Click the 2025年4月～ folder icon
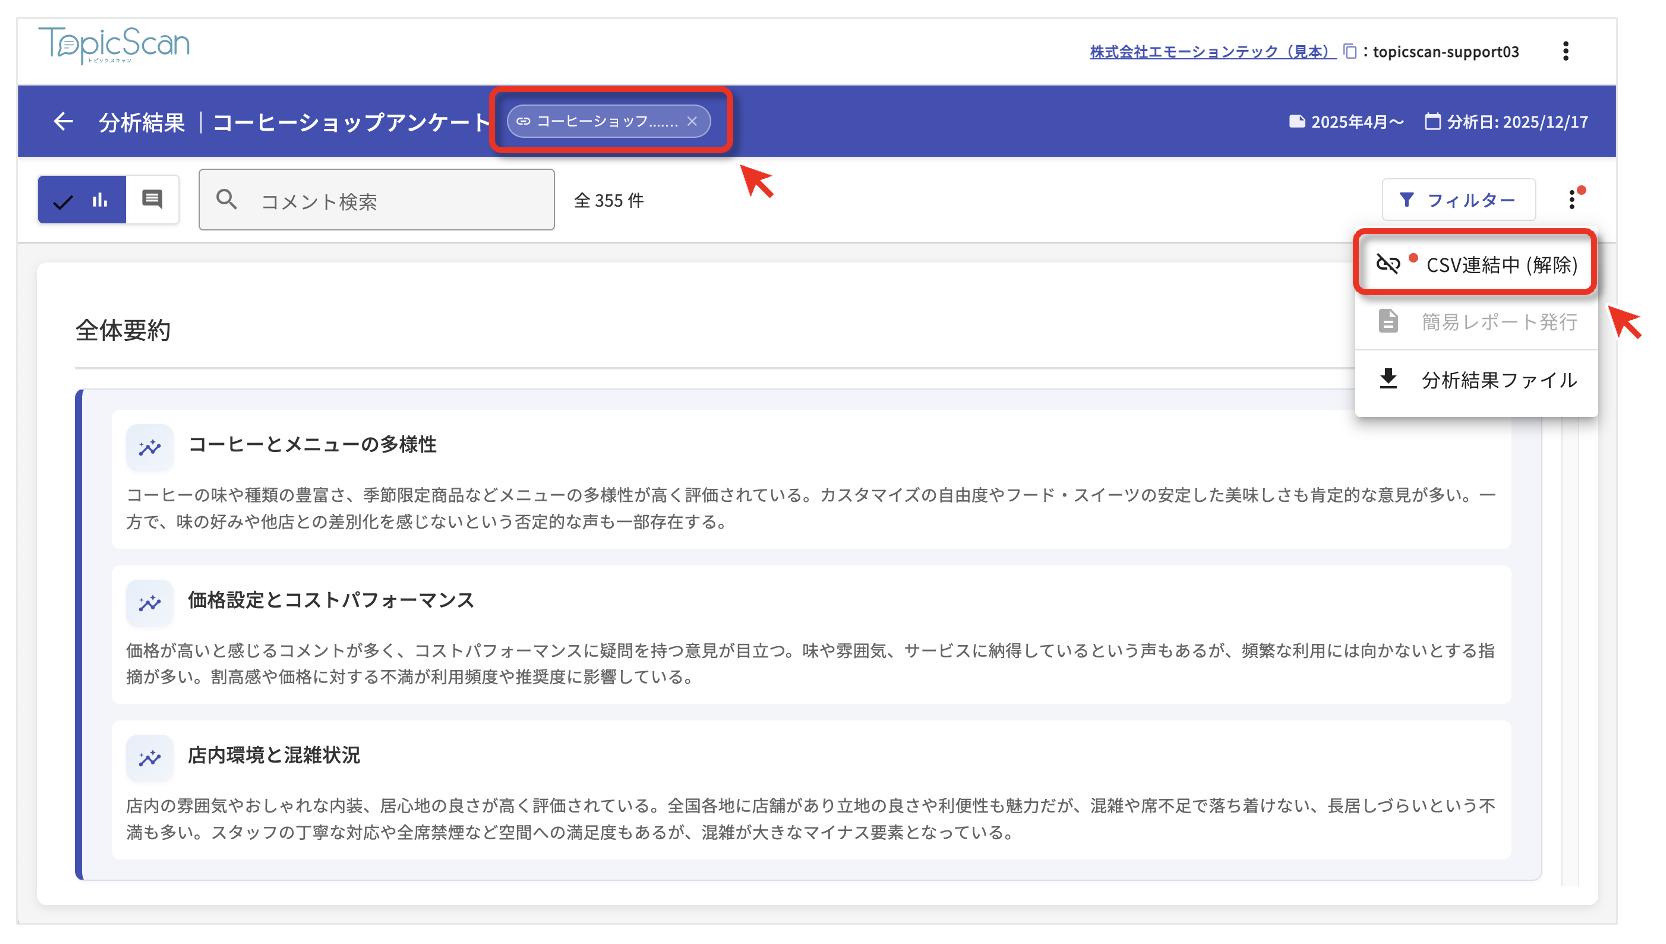 (x=1297, y=122)
